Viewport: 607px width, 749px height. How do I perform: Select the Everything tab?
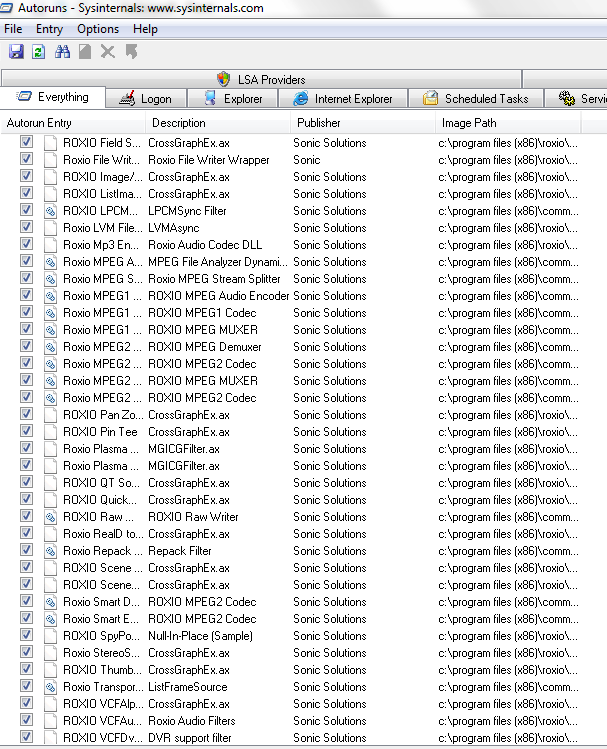[53, 97]
